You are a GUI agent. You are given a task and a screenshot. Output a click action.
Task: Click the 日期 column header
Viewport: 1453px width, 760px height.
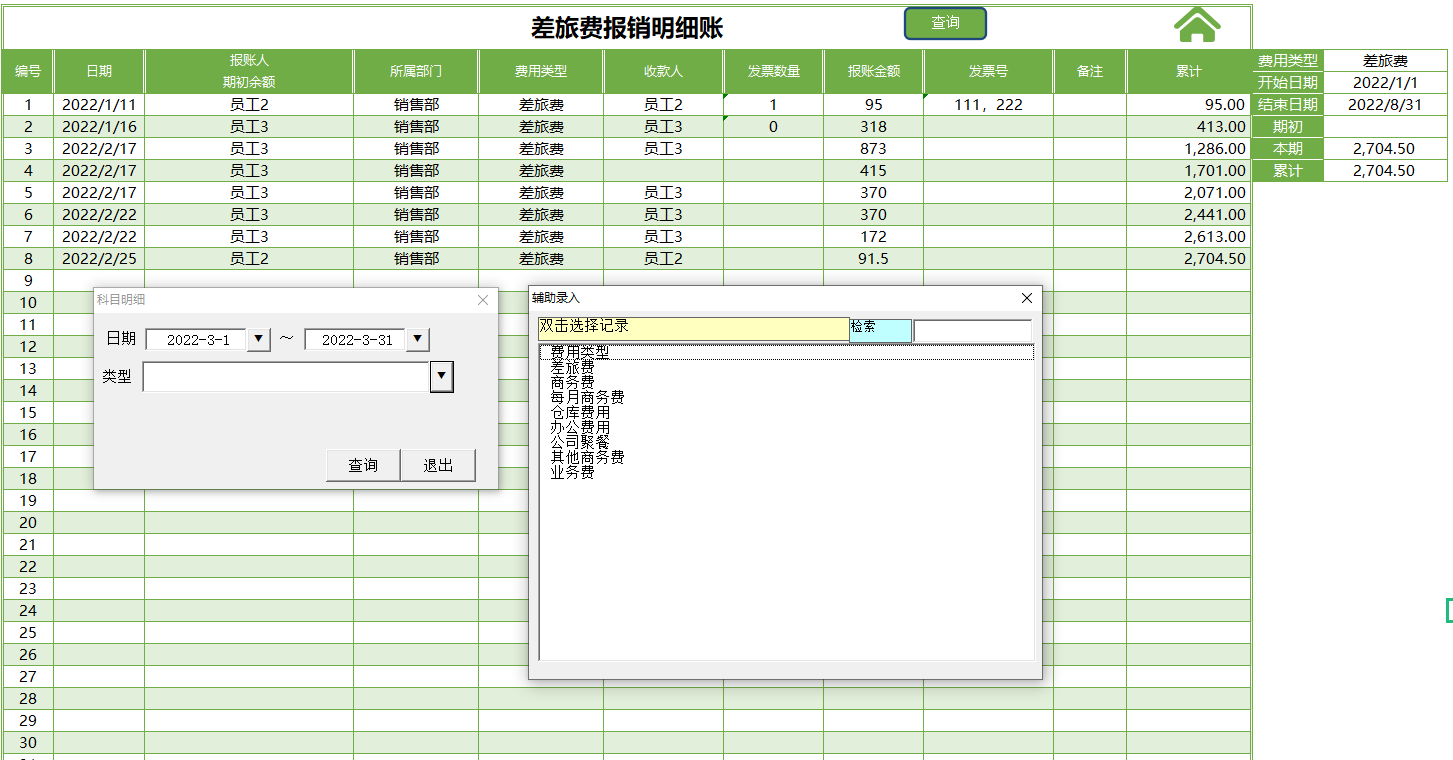click(x=99, y=71)
